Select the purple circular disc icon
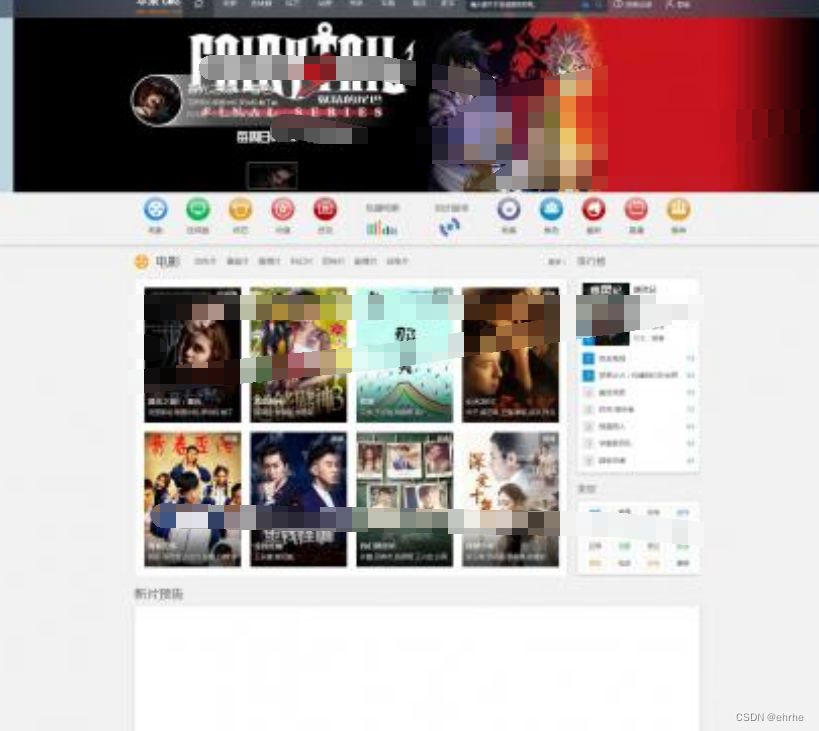 509,209
